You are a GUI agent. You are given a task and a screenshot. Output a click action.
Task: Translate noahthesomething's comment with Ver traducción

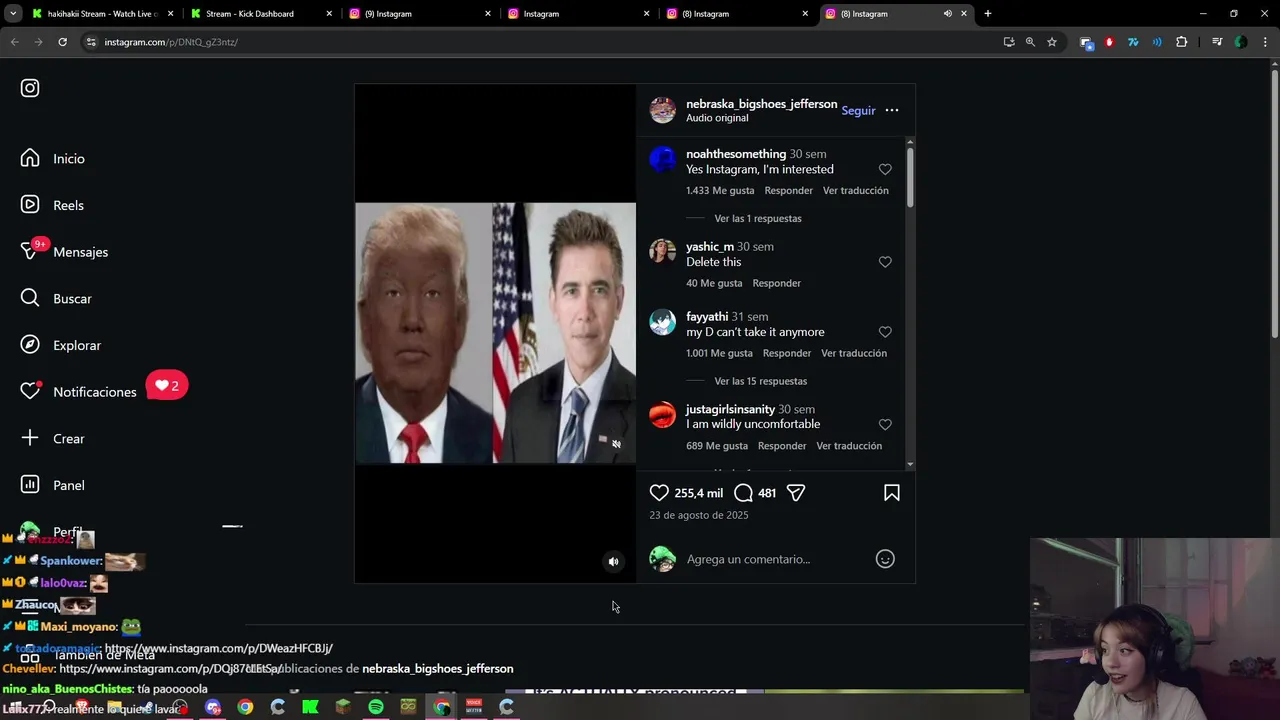tap(855, 191)
